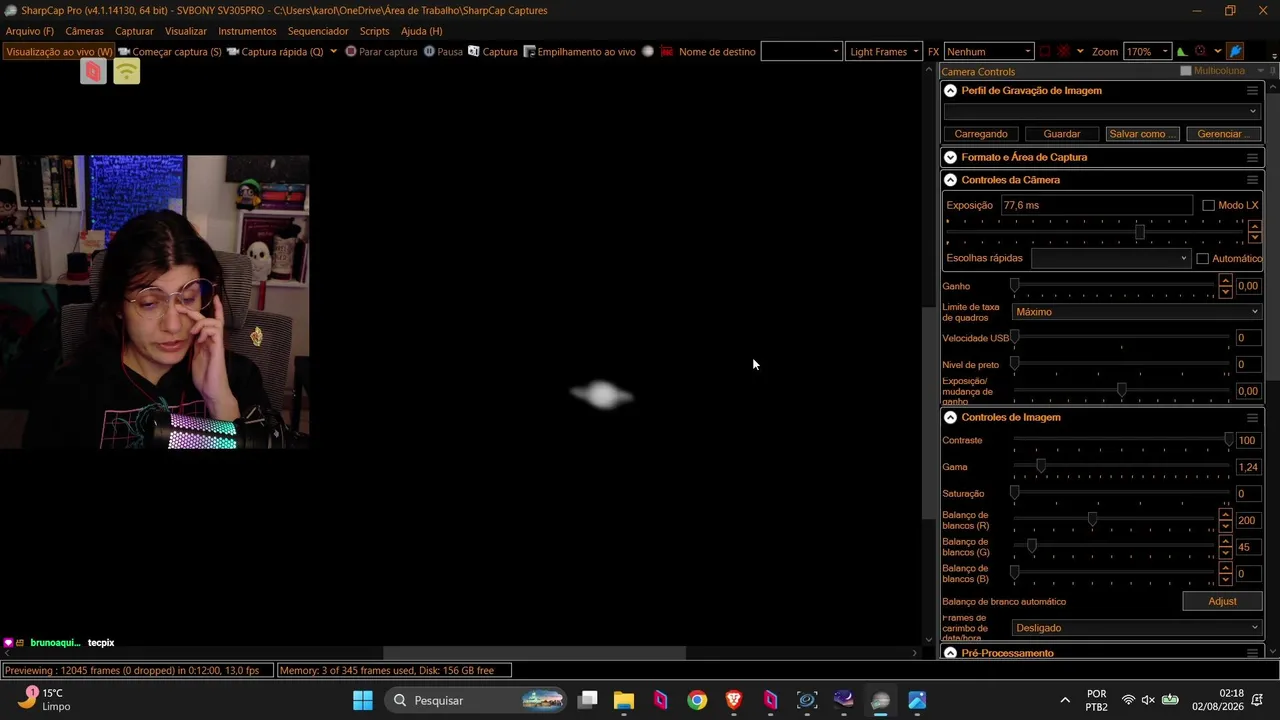Image resolution: width=1280 pixels, height=720 pixels.
Task: Click the red reticule crosshair icon
Action: tap(1064, 51)
